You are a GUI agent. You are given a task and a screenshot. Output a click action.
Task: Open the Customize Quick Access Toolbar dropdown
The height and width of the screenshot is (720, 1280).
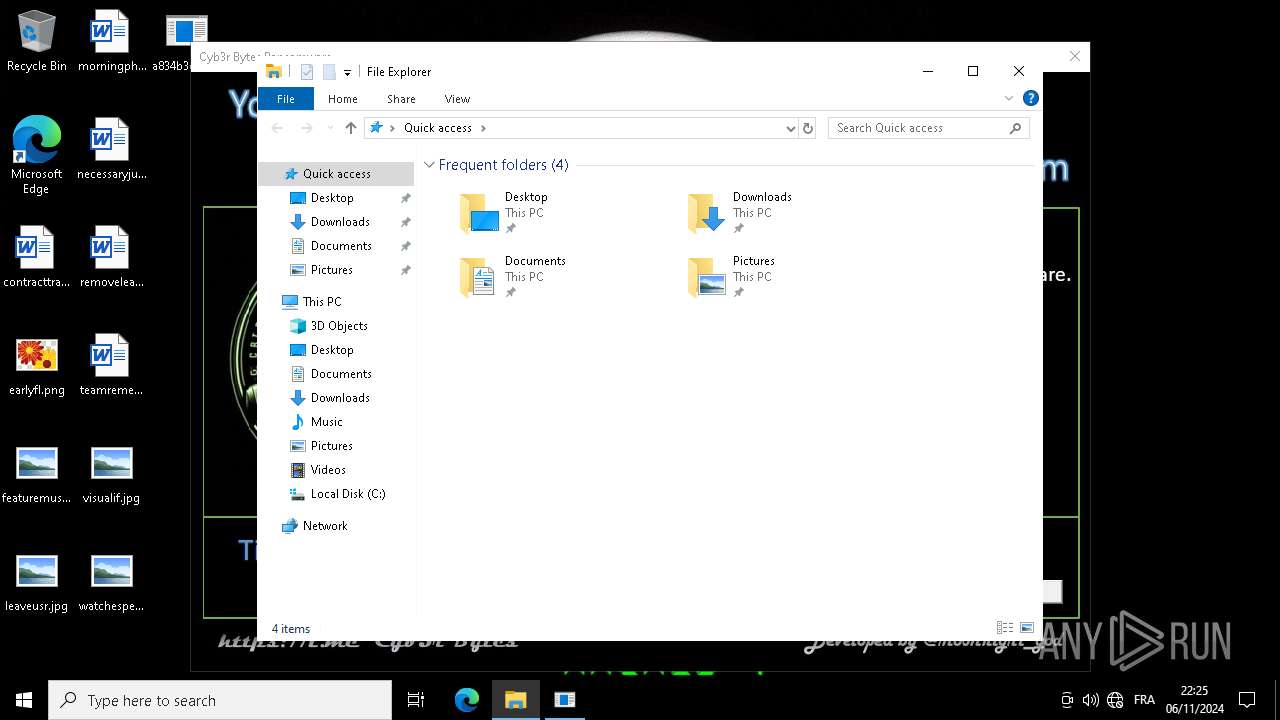tap(347, 72)
